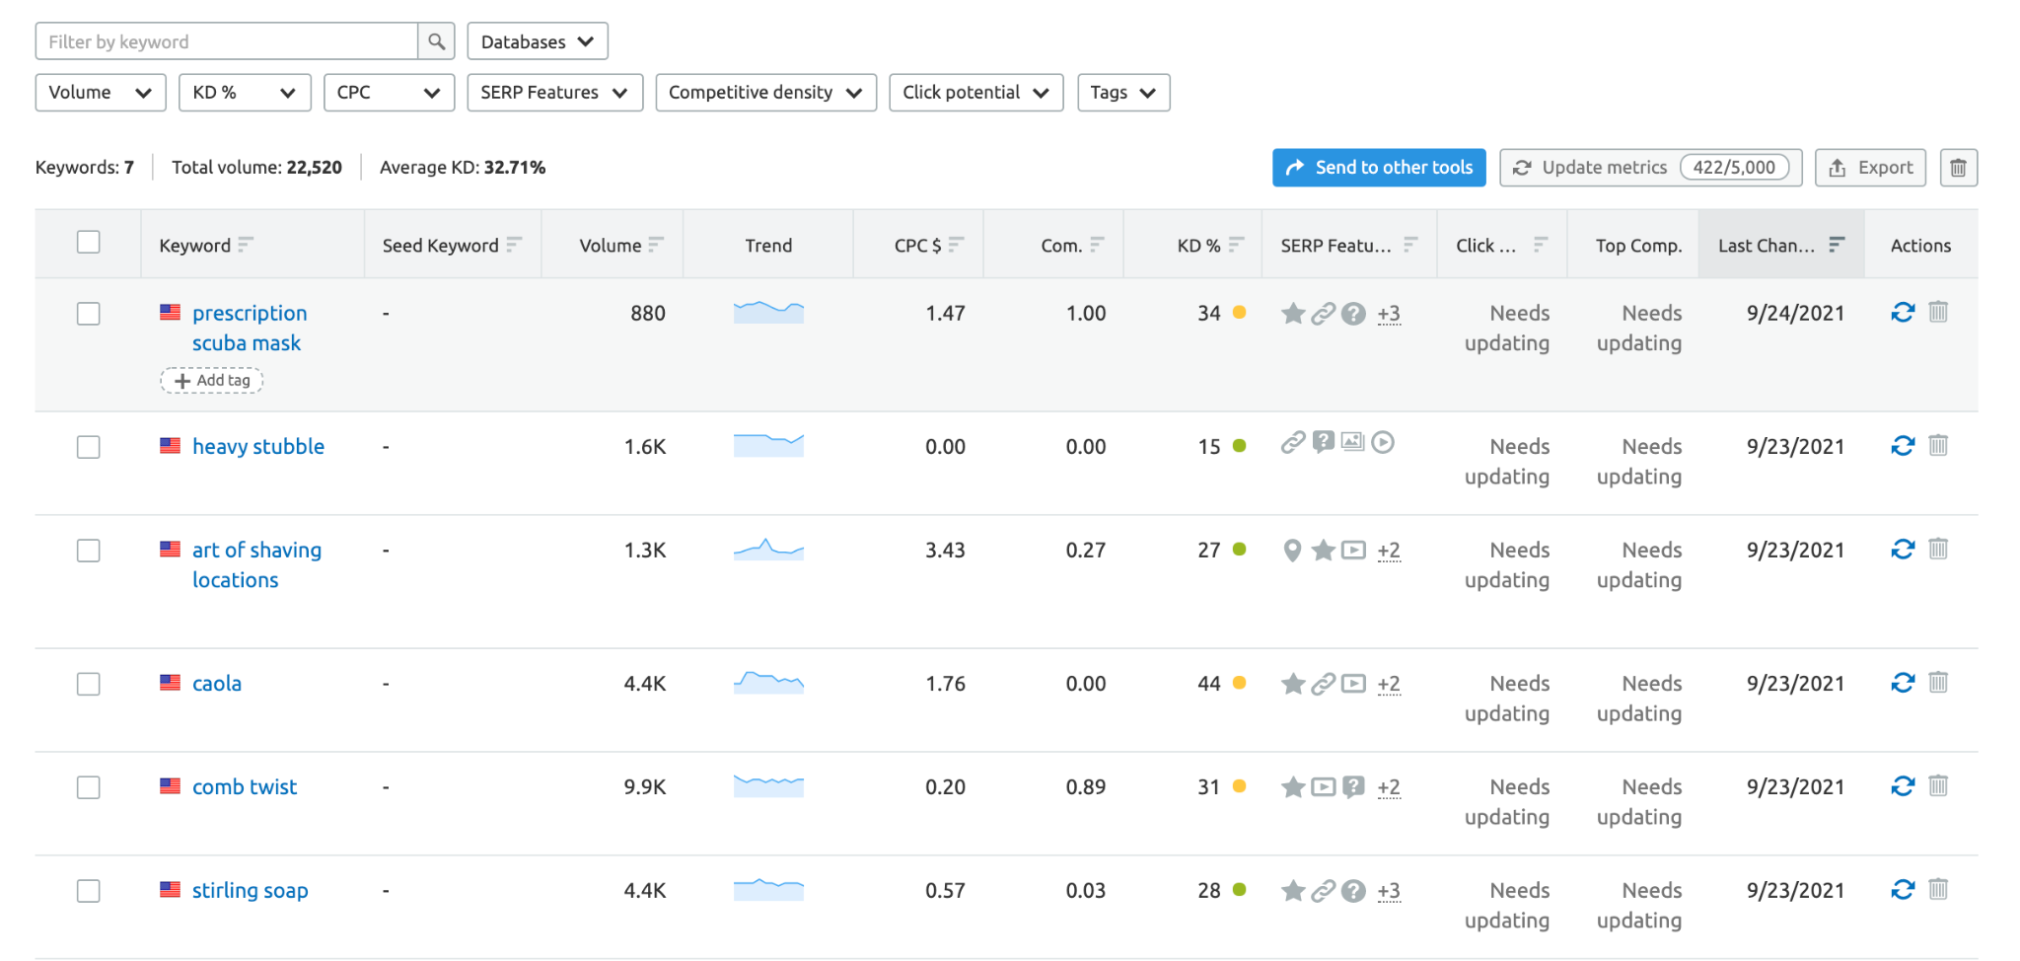
Task: Check the caola row checkbox
Action: pos(89,684)
